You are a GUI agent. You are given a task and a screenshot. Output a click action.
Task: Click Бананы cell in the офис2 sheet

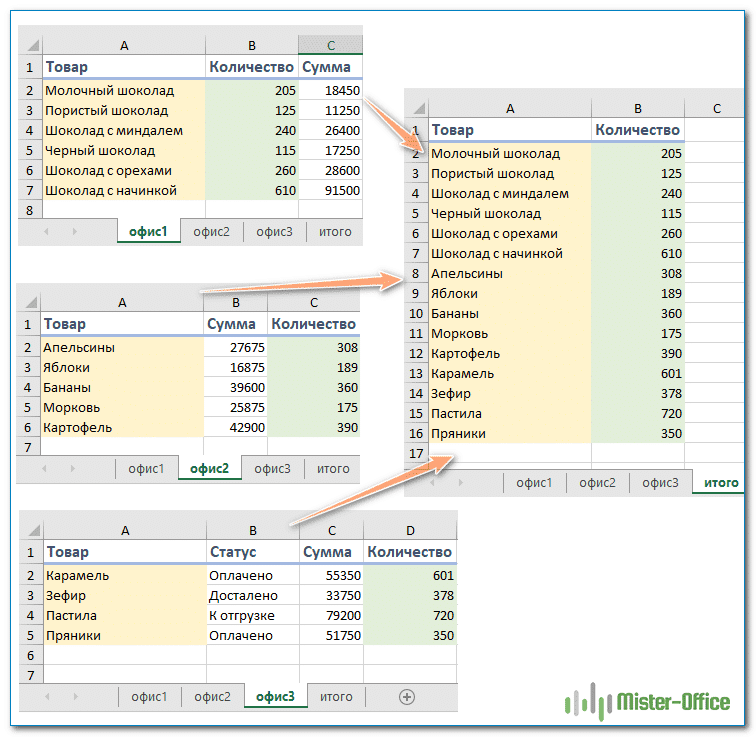tap(122, 388)
